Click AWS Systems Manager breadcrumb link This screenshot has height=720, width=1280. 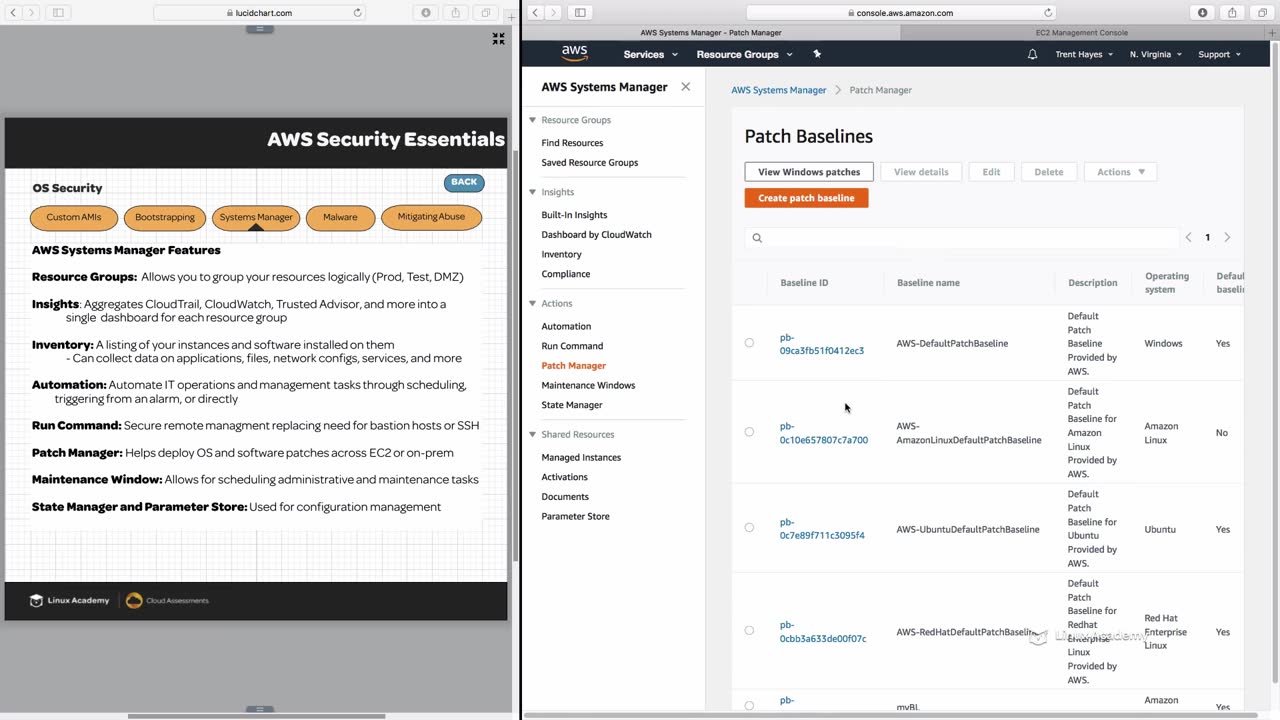779,90
